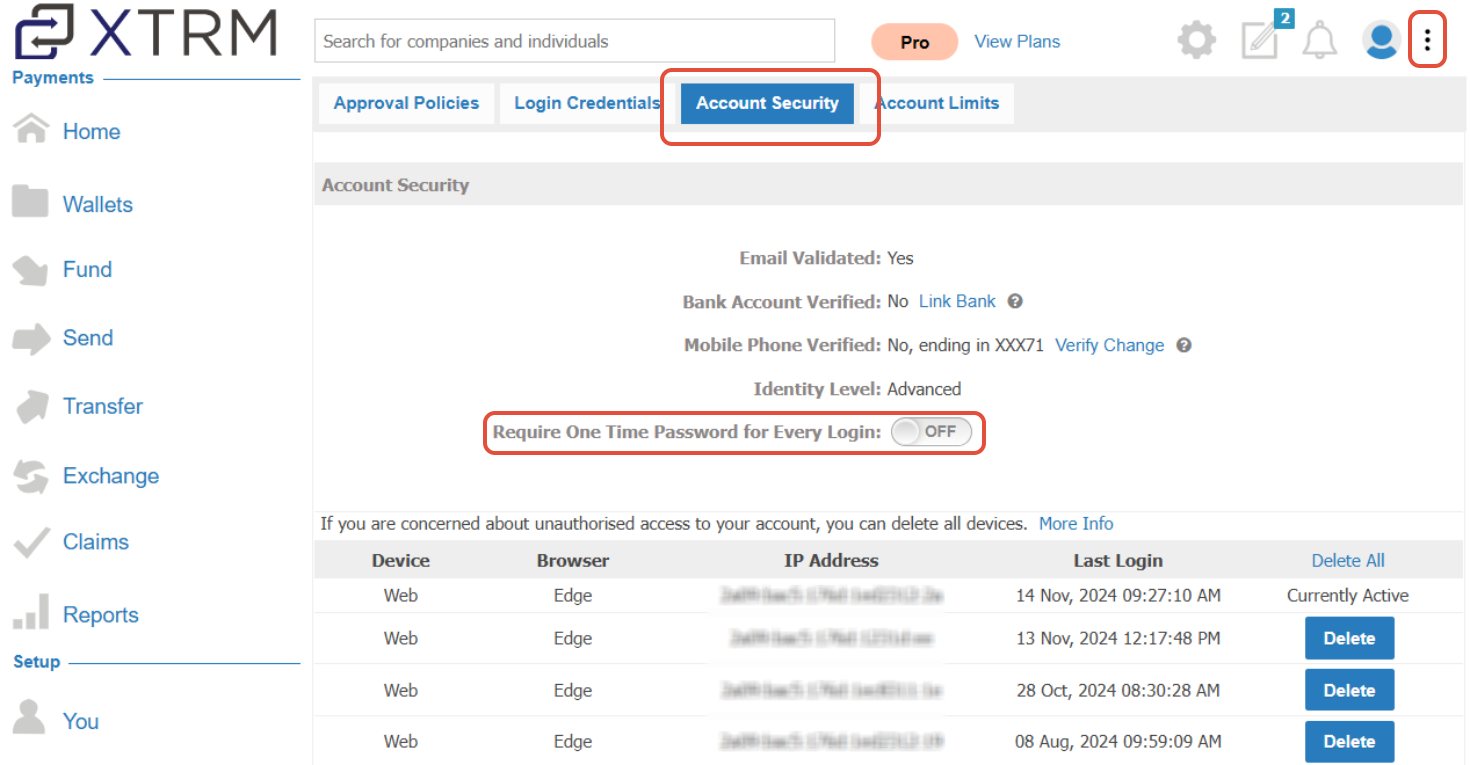Image resolution: width=1470 pixels, height=765 pixels.
Task: Delete the 13 Nov, 2024 device entry
Action: (1349, 638)
